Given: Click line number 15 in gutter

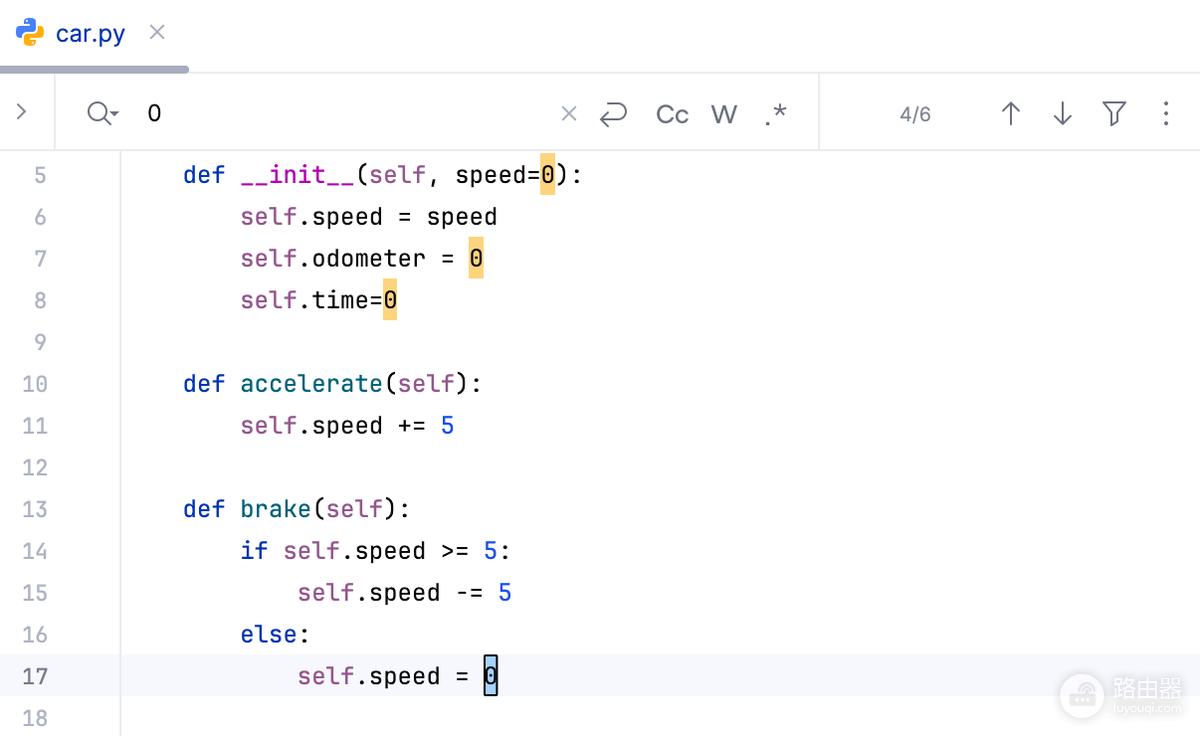Looking at the screenshot, I should pyautogui.click(x=34, y=593).
